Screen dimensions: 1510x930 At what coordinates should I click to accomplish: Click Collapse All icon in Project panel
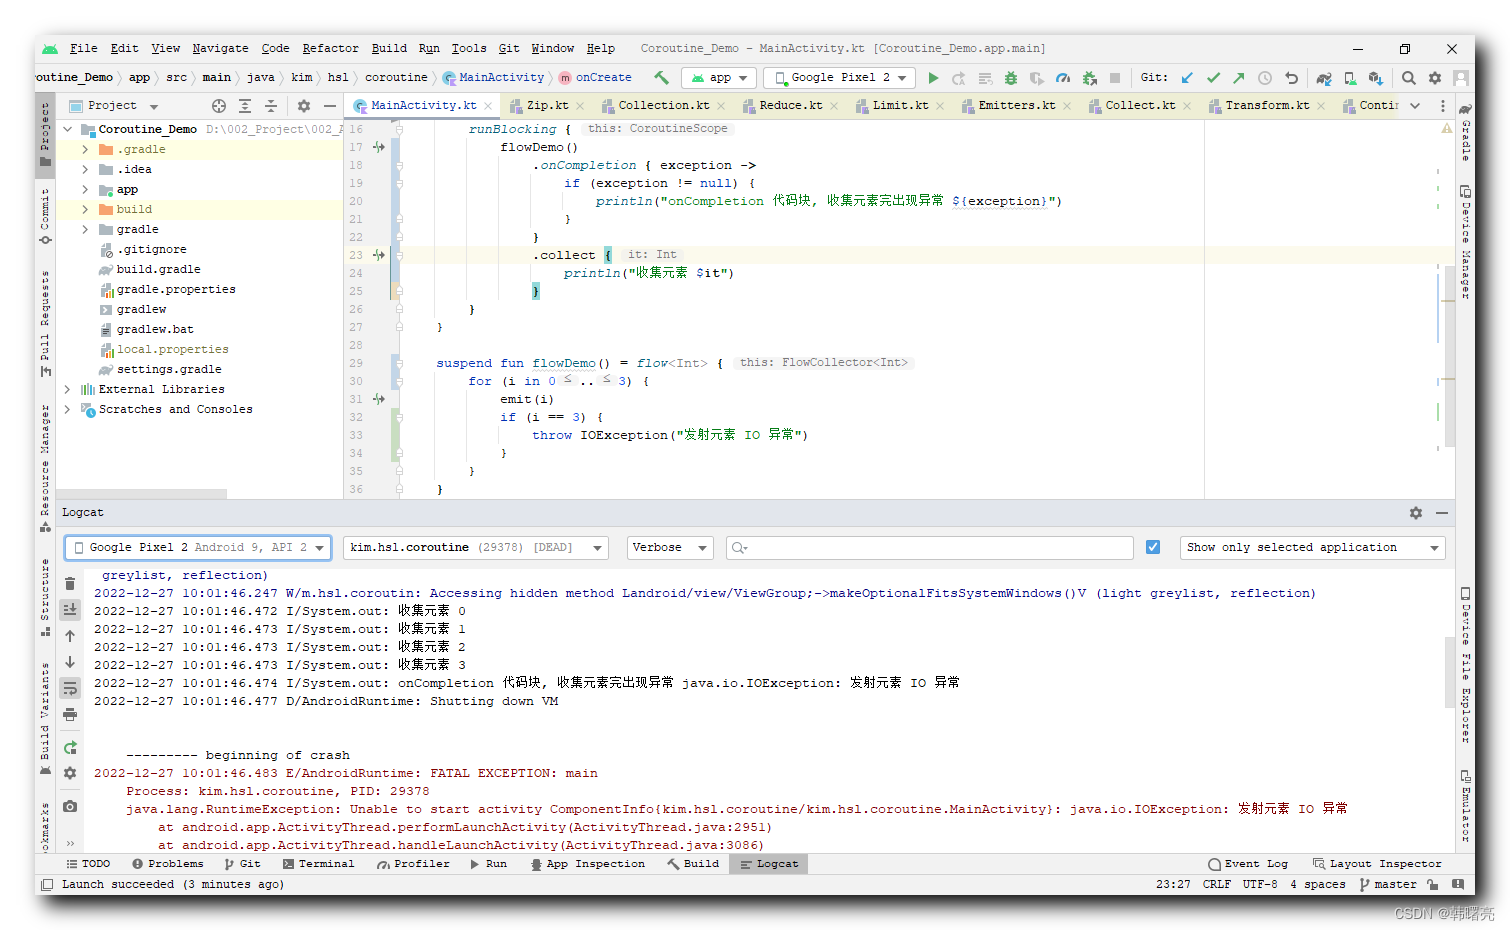pyautogui.click(x=271, y=106)
